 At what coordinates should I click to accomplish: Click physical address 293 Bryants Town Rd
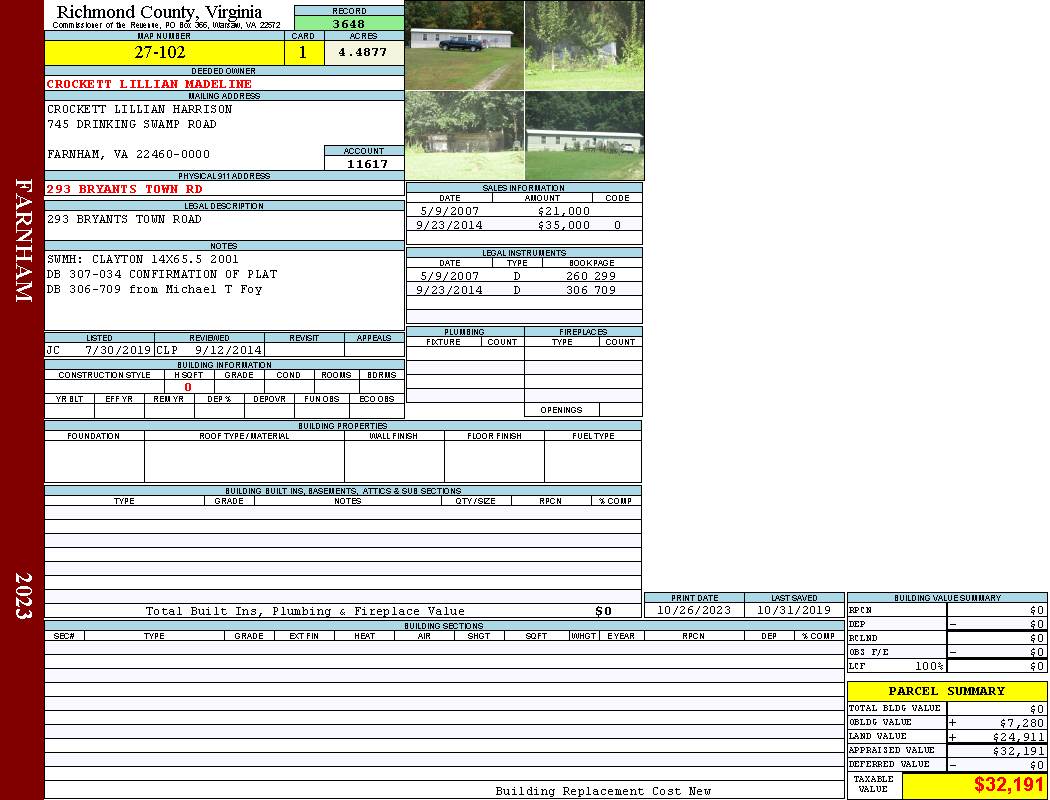click(x=125, y=189)
